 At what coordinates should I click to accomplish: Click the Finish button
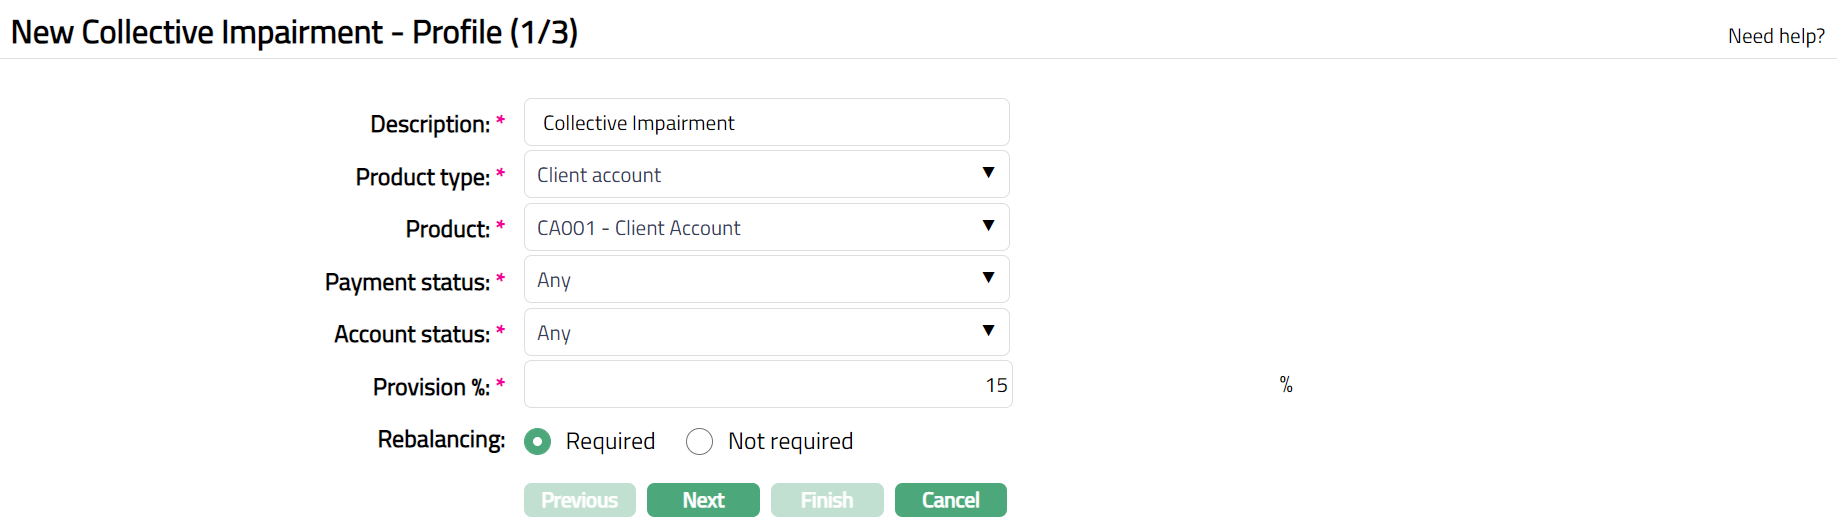coord(827,500)
